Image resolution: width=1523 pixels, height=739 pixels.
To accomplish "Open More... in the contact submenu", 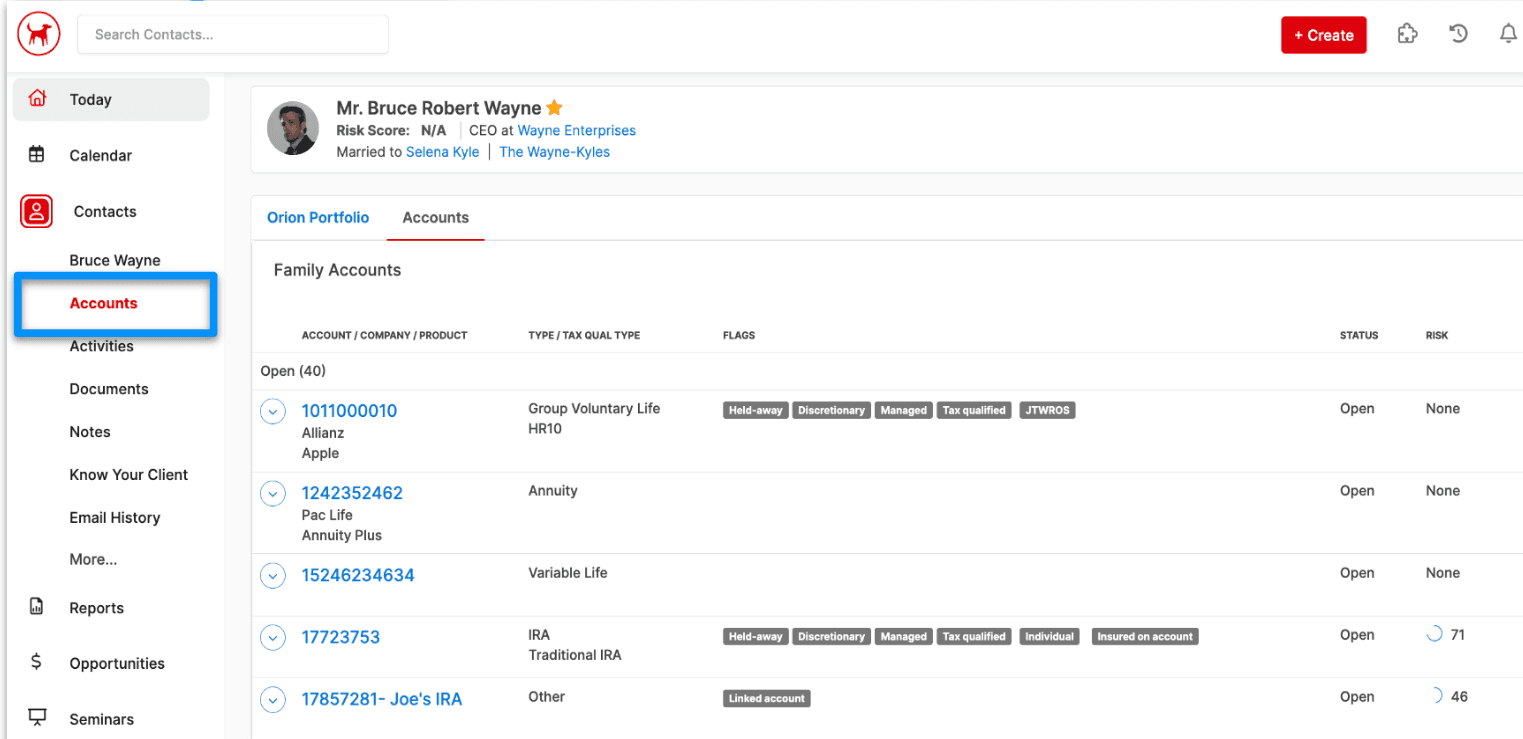I will pos(93,560).
